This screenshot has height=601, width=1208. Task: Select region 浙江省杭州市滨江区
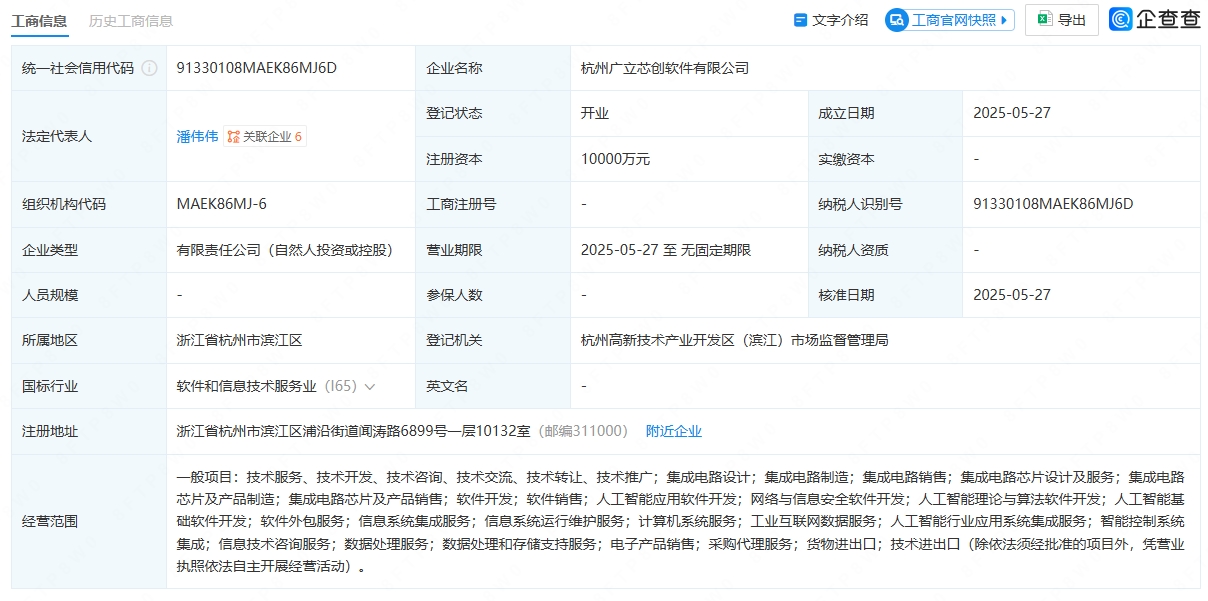click(239, 340)
